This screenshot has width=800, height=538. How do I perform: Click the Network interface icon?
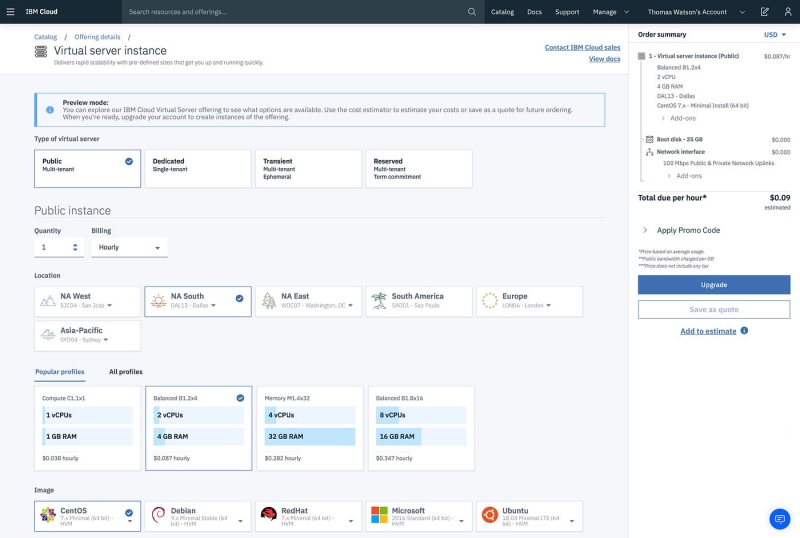click(649, 152)
